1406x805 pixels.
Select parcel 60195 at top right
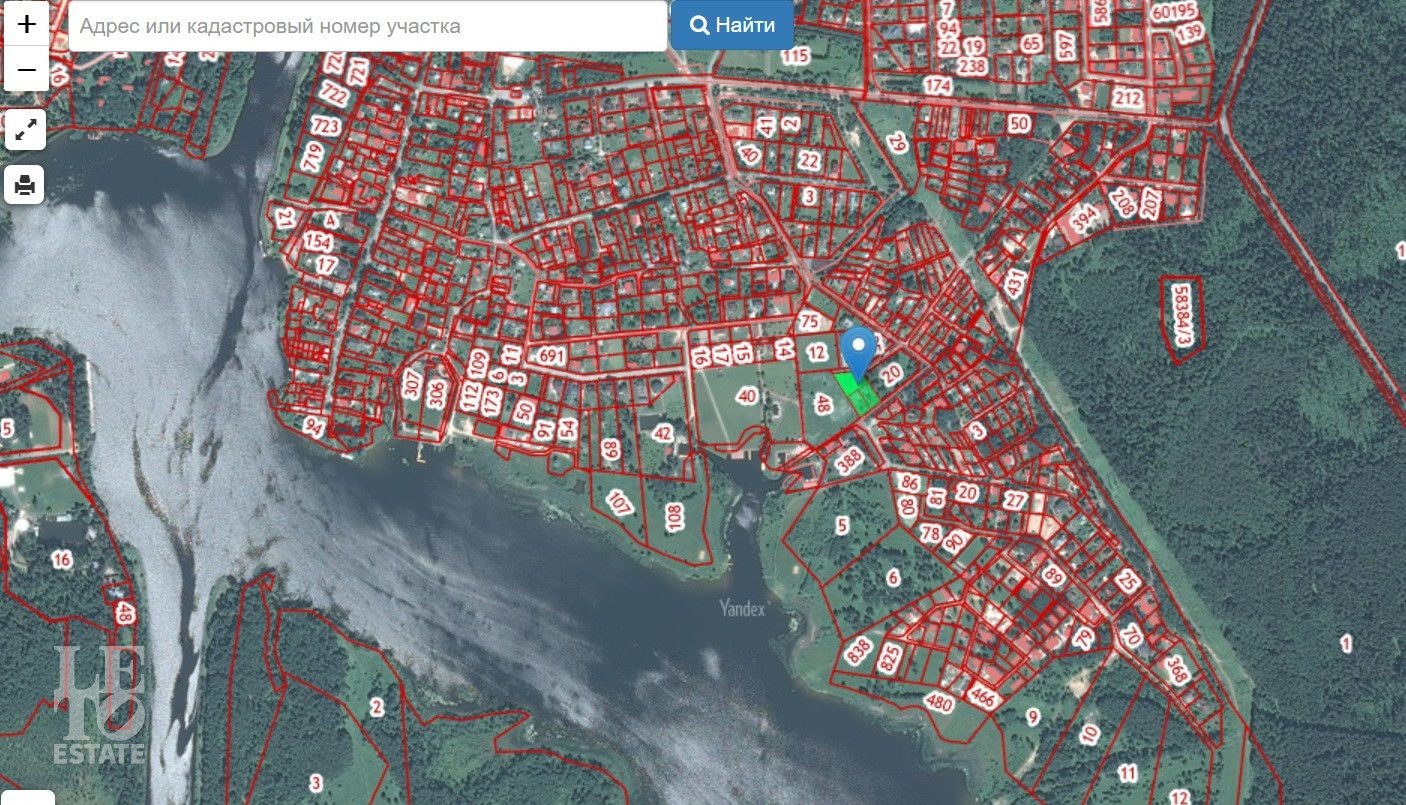[x=1173, y=12]
